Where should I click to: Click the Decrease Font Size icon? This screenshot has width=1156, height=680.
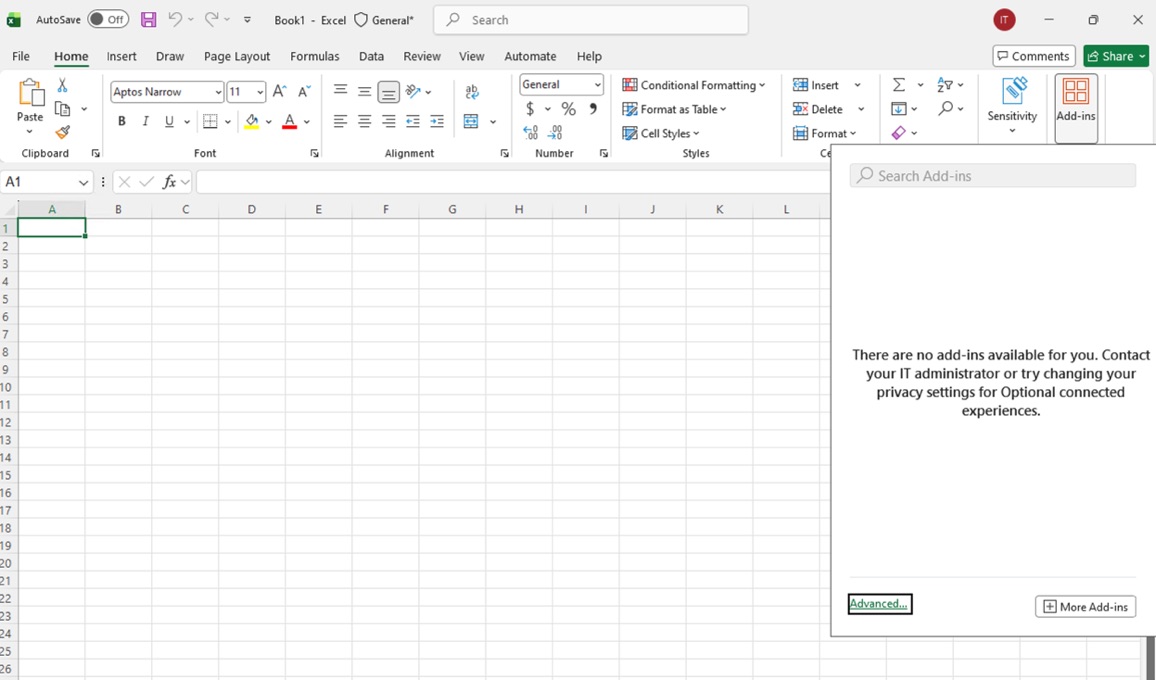point(303,91)
